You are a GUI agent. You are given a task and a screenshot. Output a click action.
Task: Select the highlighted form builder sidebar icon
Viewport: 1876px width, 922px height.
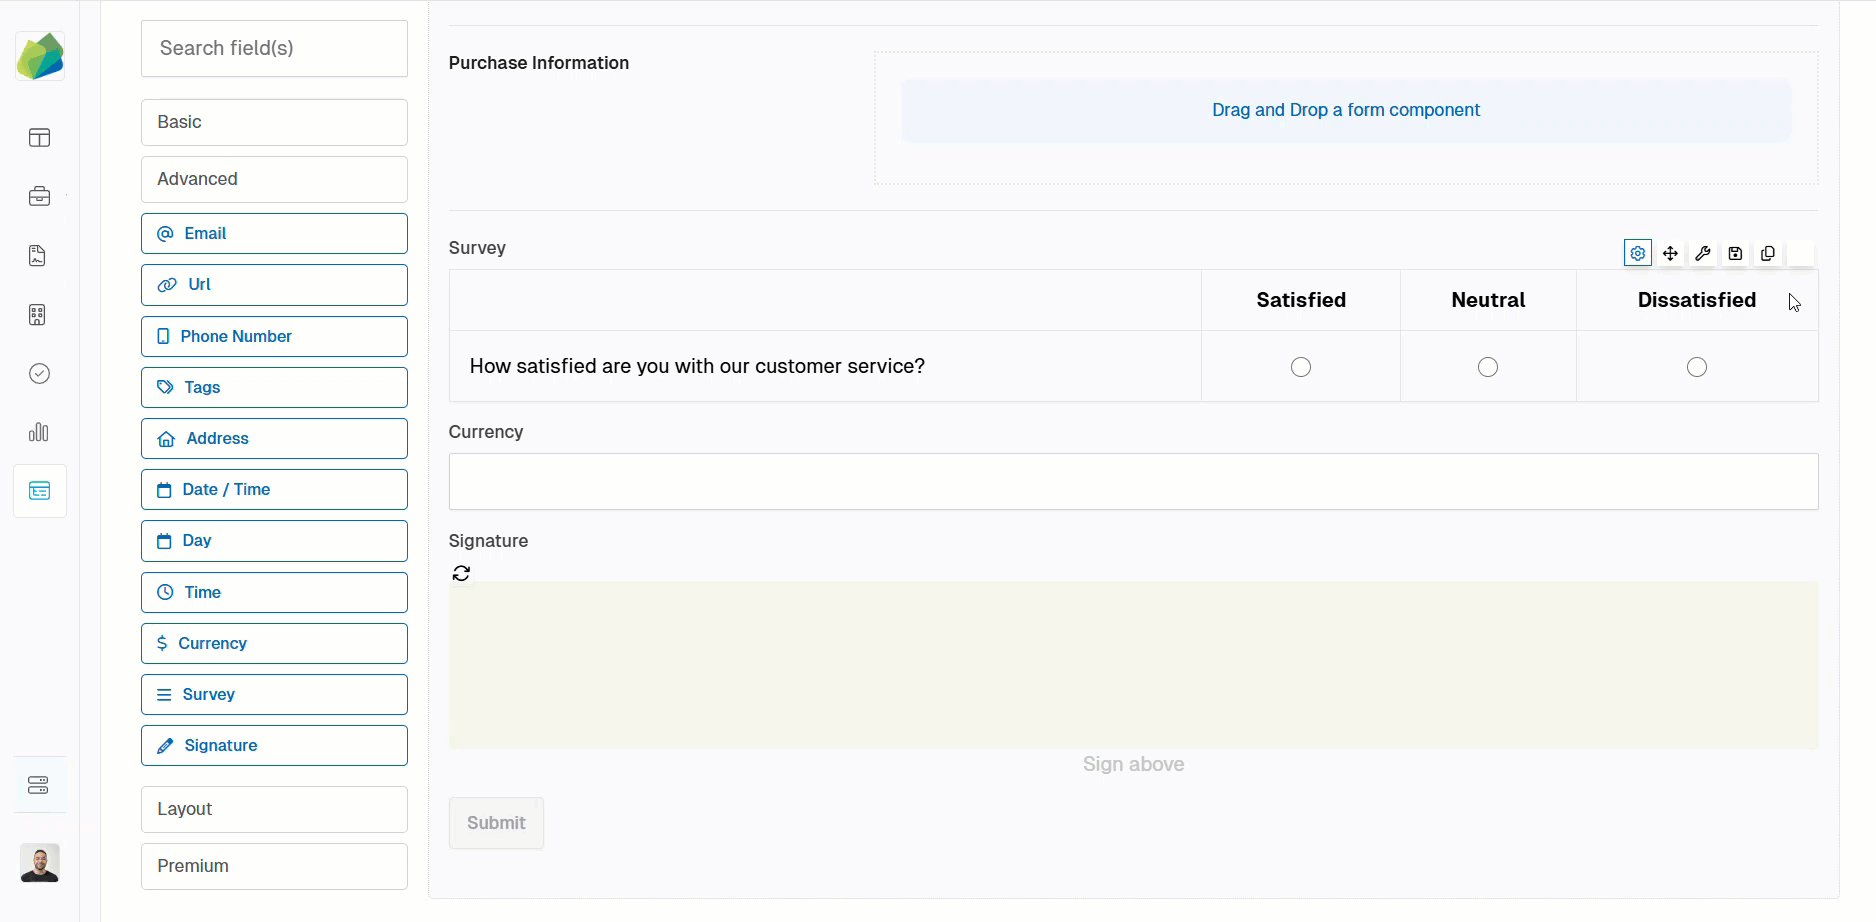(x=39, y=490)
